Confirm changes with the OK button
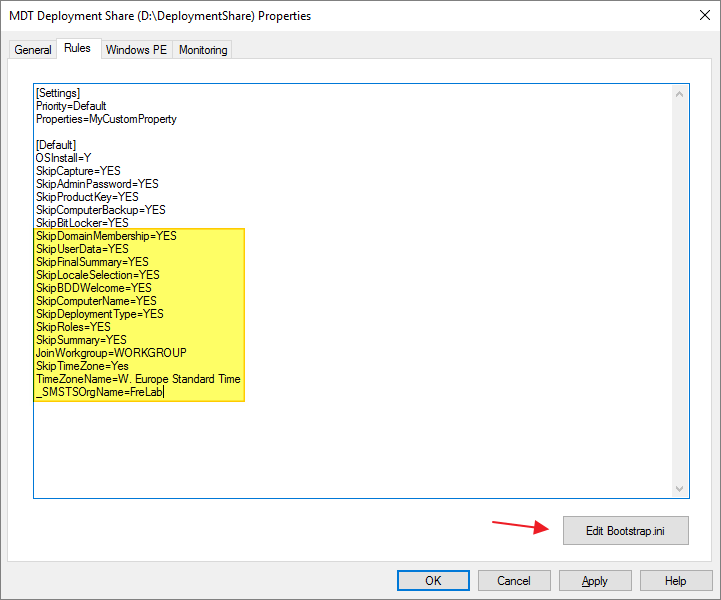The image size is (721, 600). pos(433,581)
